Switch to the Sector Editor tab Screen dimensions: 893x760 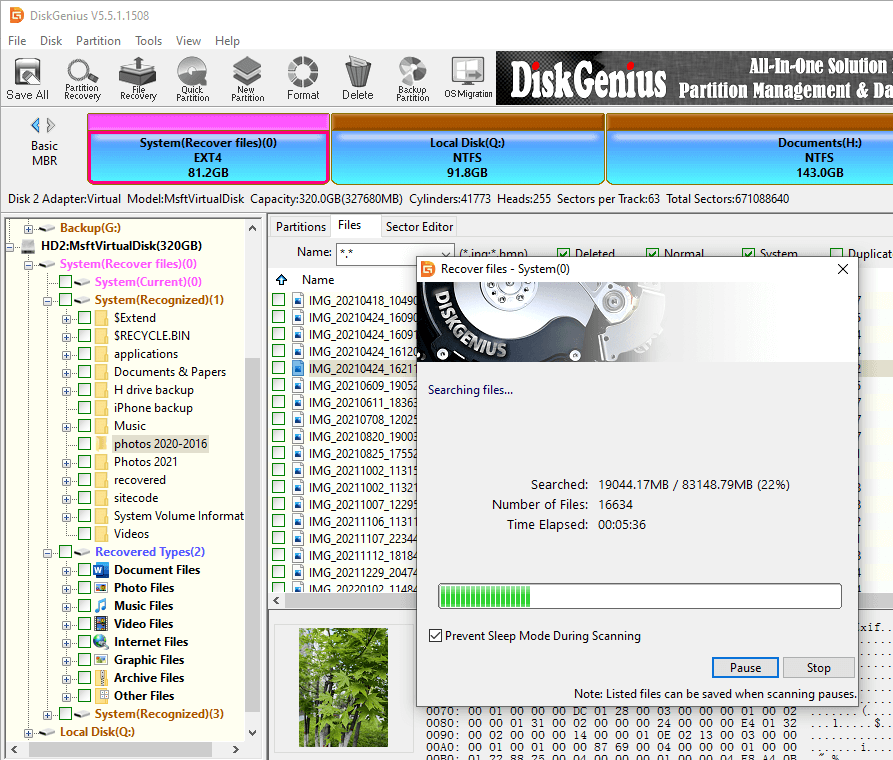[x=419, y=227]
